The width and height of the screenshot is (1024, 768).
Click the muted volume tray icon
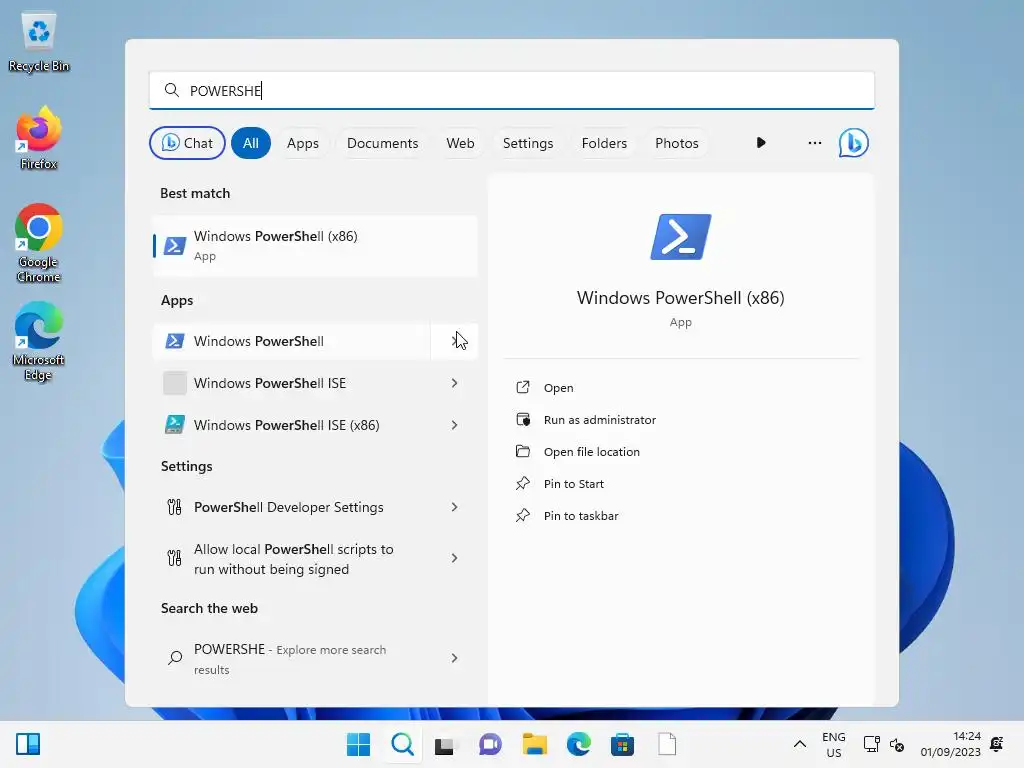click(x=897, y=744)
